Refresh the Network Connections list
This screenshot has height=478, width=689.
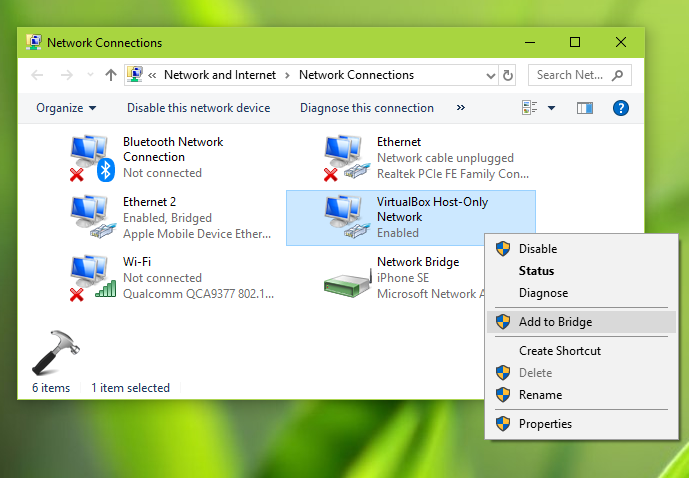pos(508,75)
